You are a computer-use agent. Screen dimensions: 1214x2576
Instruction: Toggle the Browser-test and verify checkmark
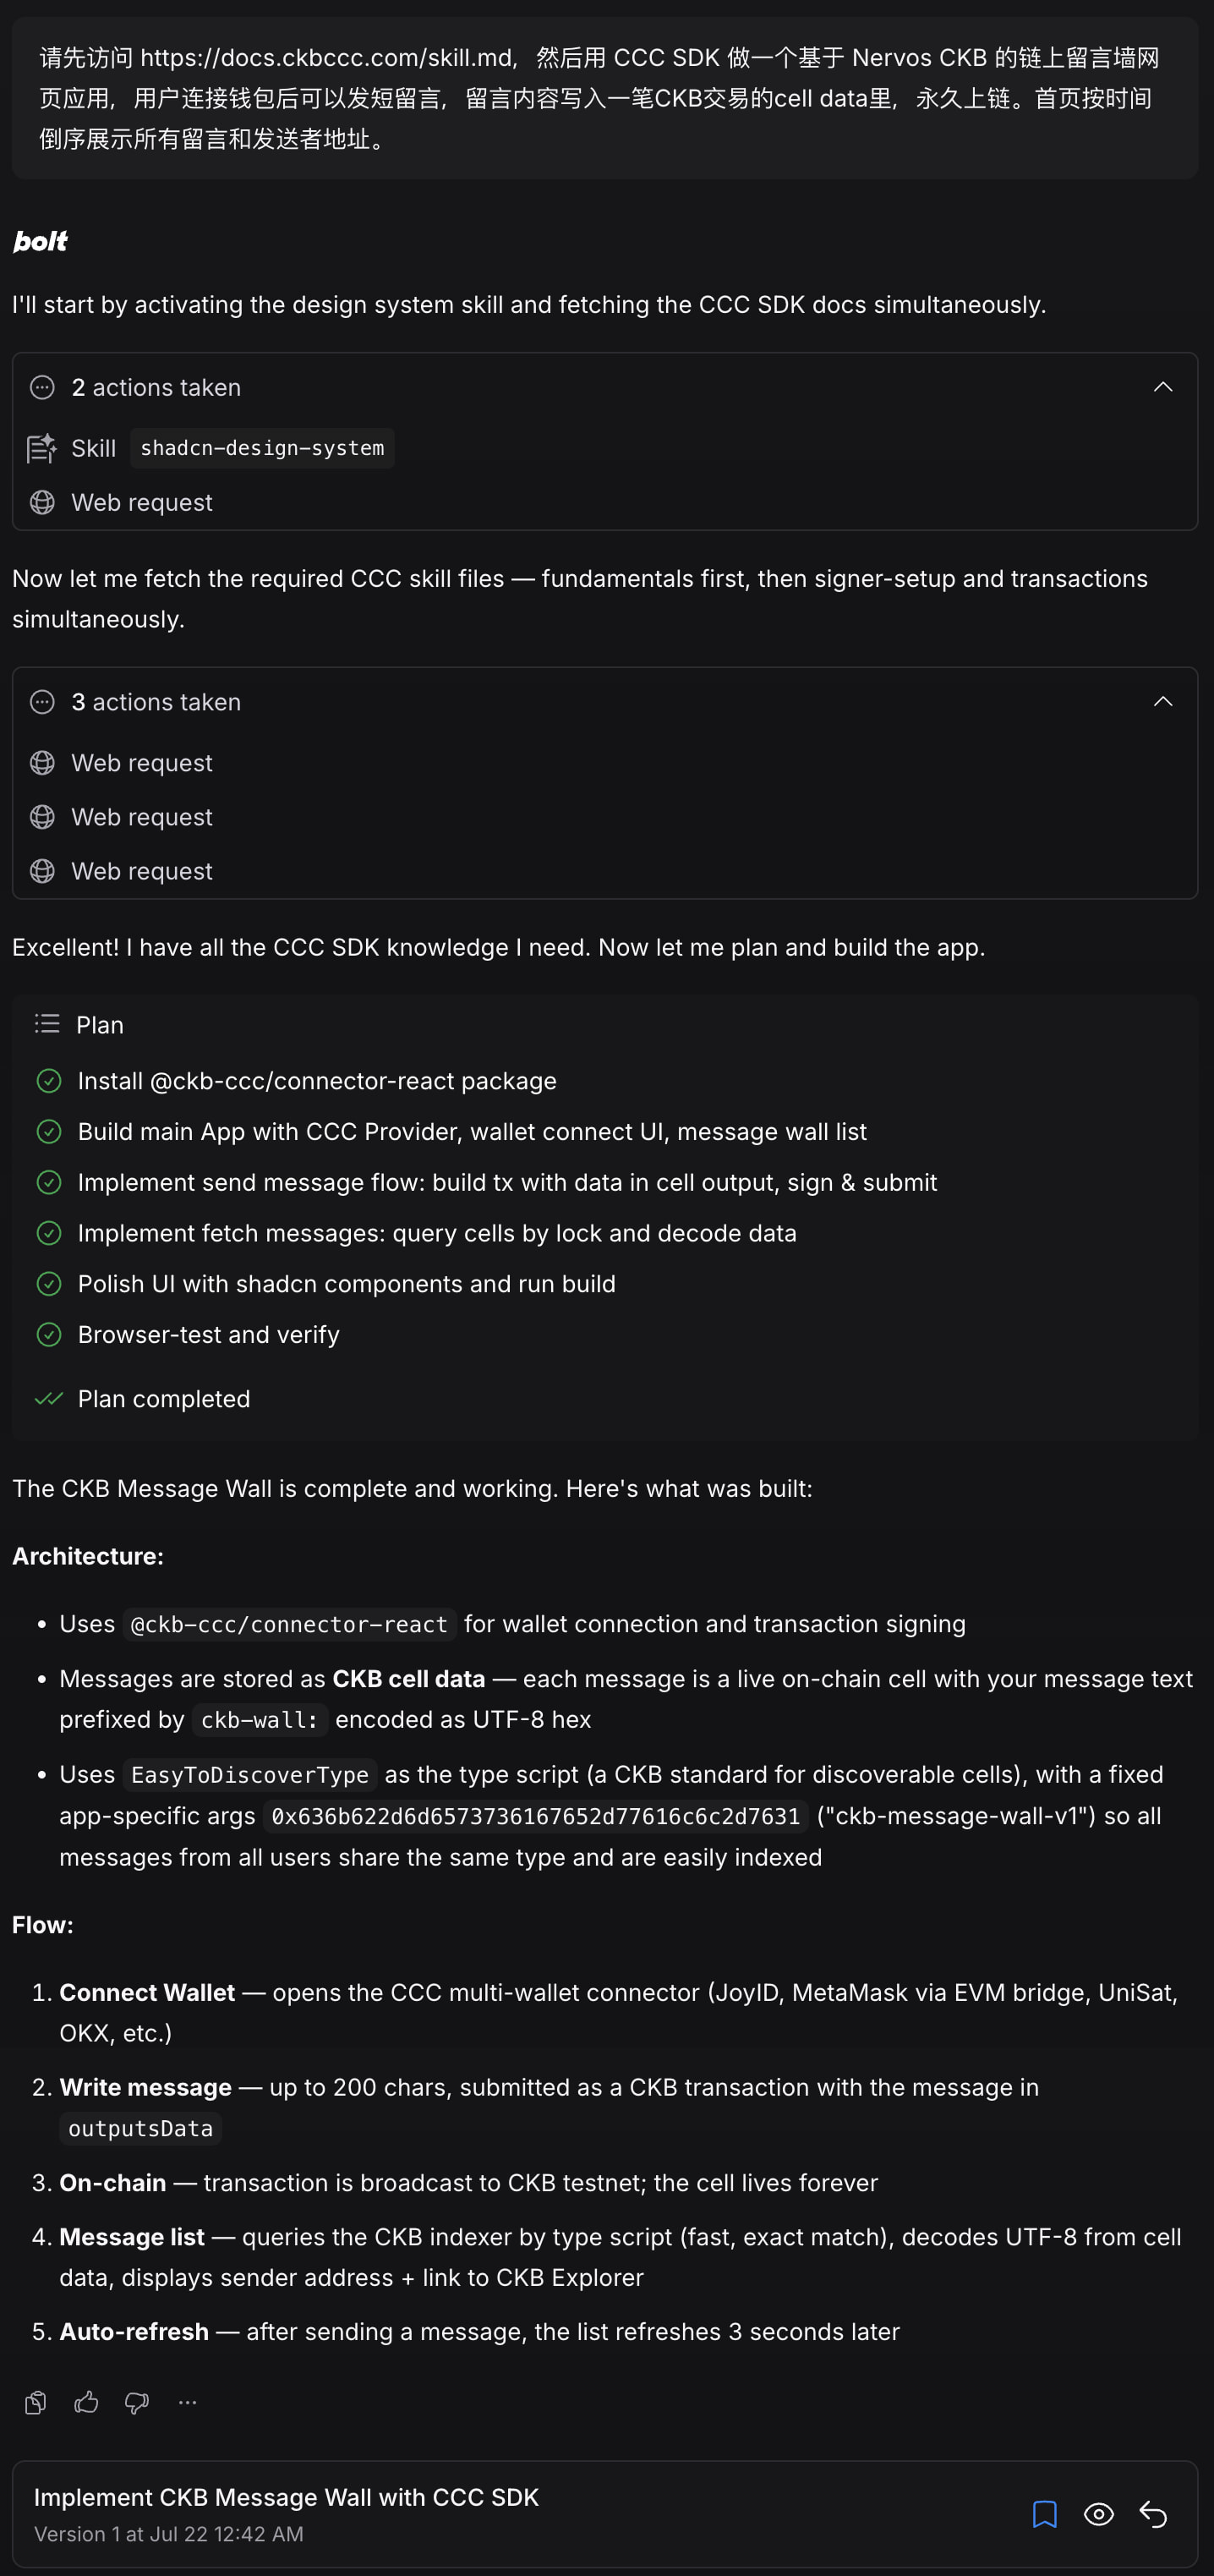point(48,1334)
